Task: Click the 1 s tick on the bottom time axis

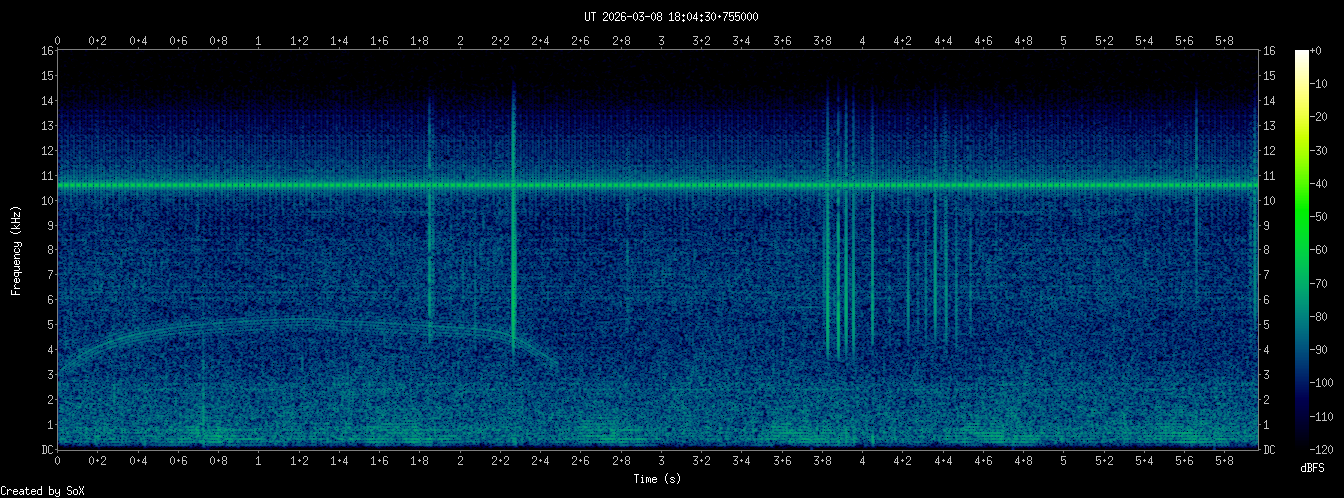Action: pyautogui.click(x=259, y=464)
